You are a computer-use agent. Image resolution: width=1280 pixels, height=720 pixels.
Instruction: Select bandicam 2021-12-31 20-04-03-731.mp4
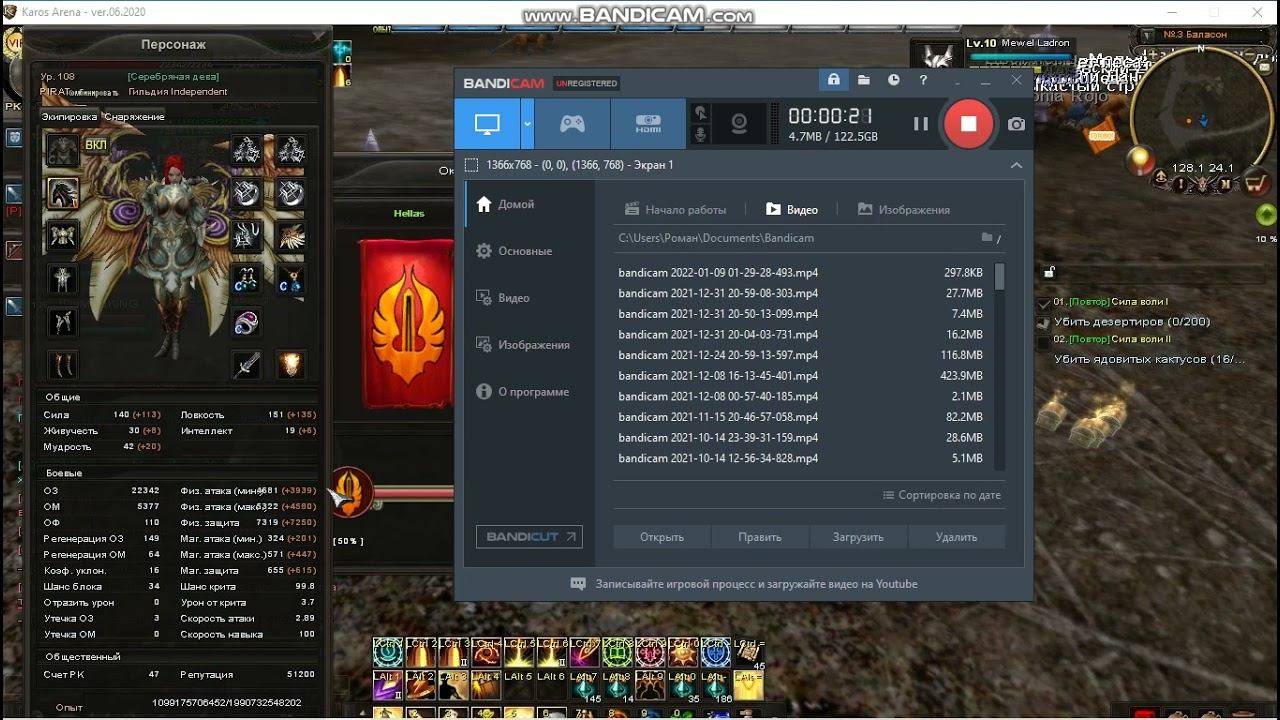pos(801,335)
